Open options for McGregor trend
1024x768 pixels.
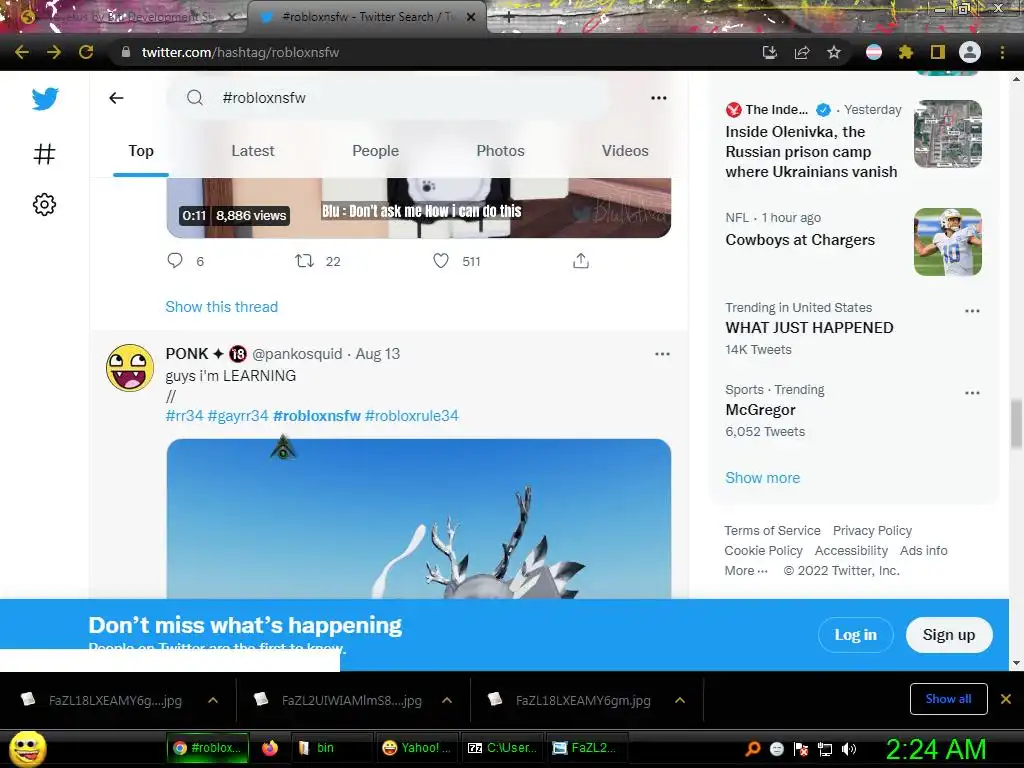972,393
